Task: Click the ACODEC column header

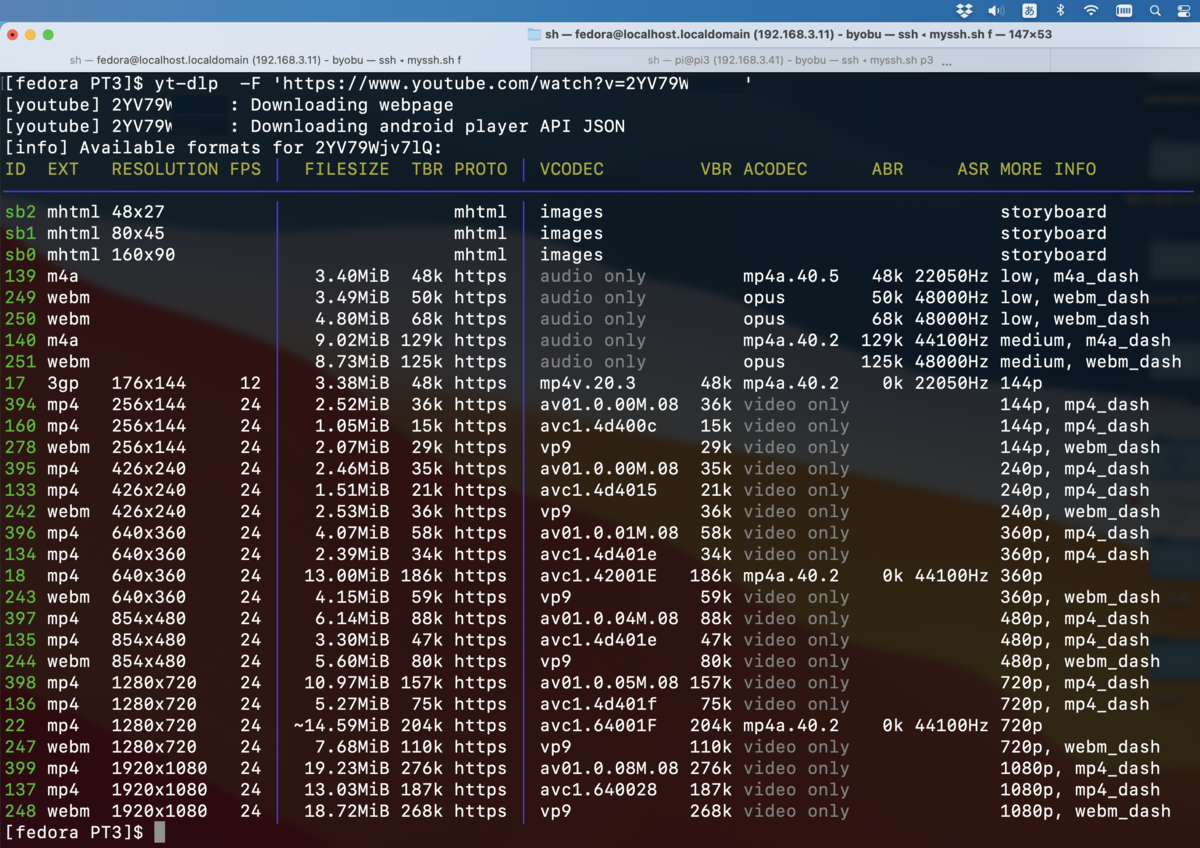Action: tap(775, 169)
